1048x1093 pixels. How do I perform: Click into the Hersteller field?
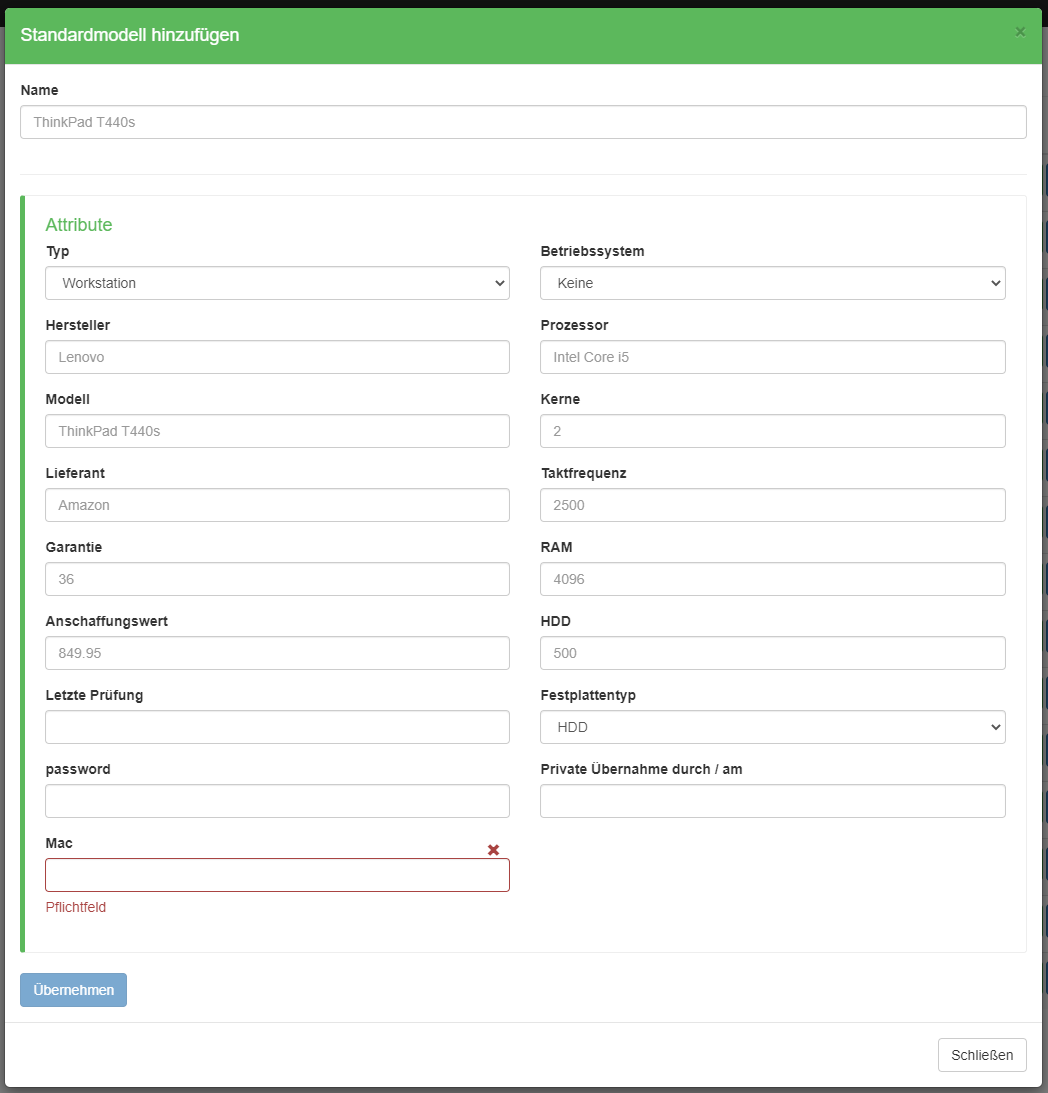(277, 357)
